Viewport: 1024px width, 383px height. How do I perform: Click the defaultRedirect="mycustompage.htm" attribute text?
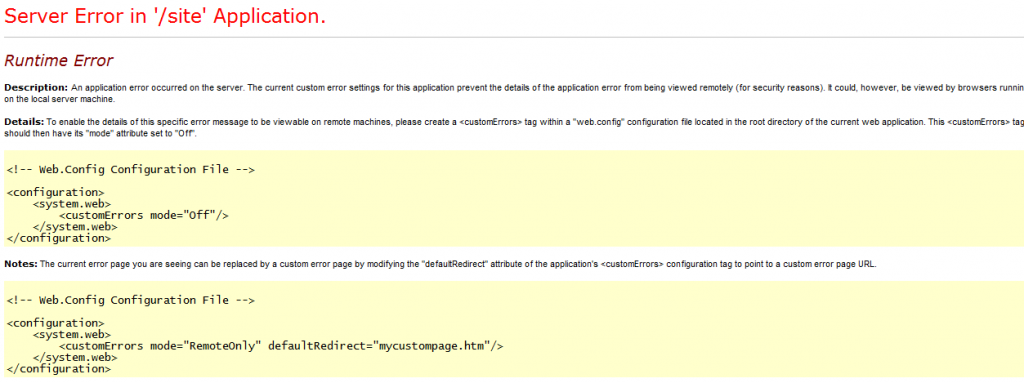click(379, 346)
